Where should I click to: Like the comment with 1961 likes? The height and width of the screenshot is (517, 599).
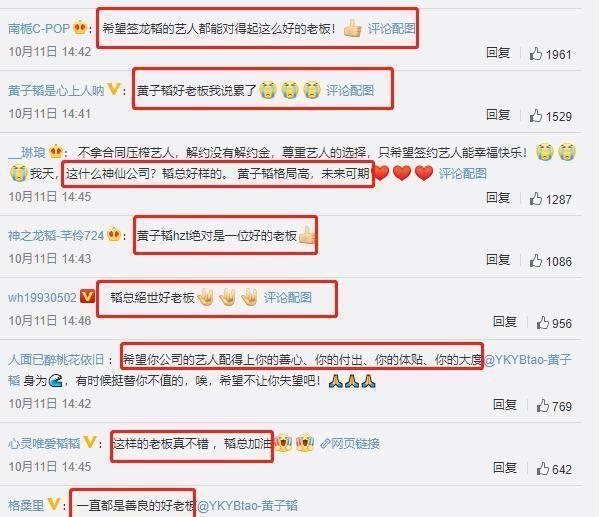pyautogui.click(x=536, y=54)
